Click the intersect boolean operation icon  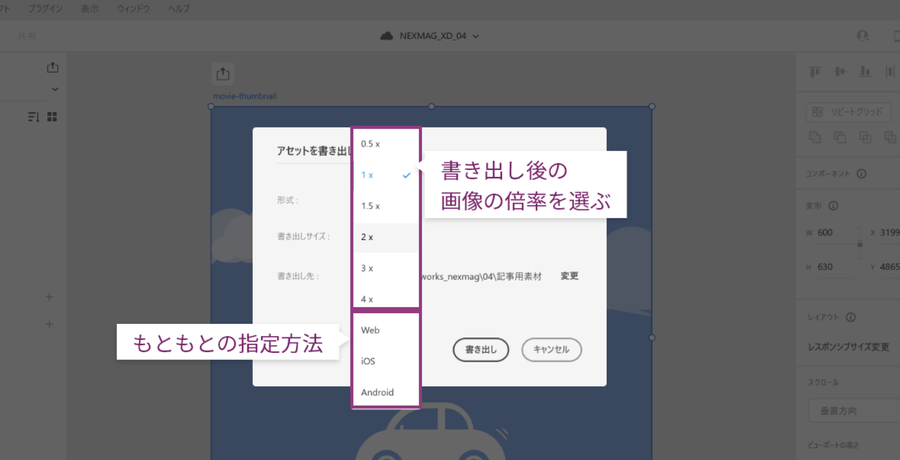[x=865, y=137]
